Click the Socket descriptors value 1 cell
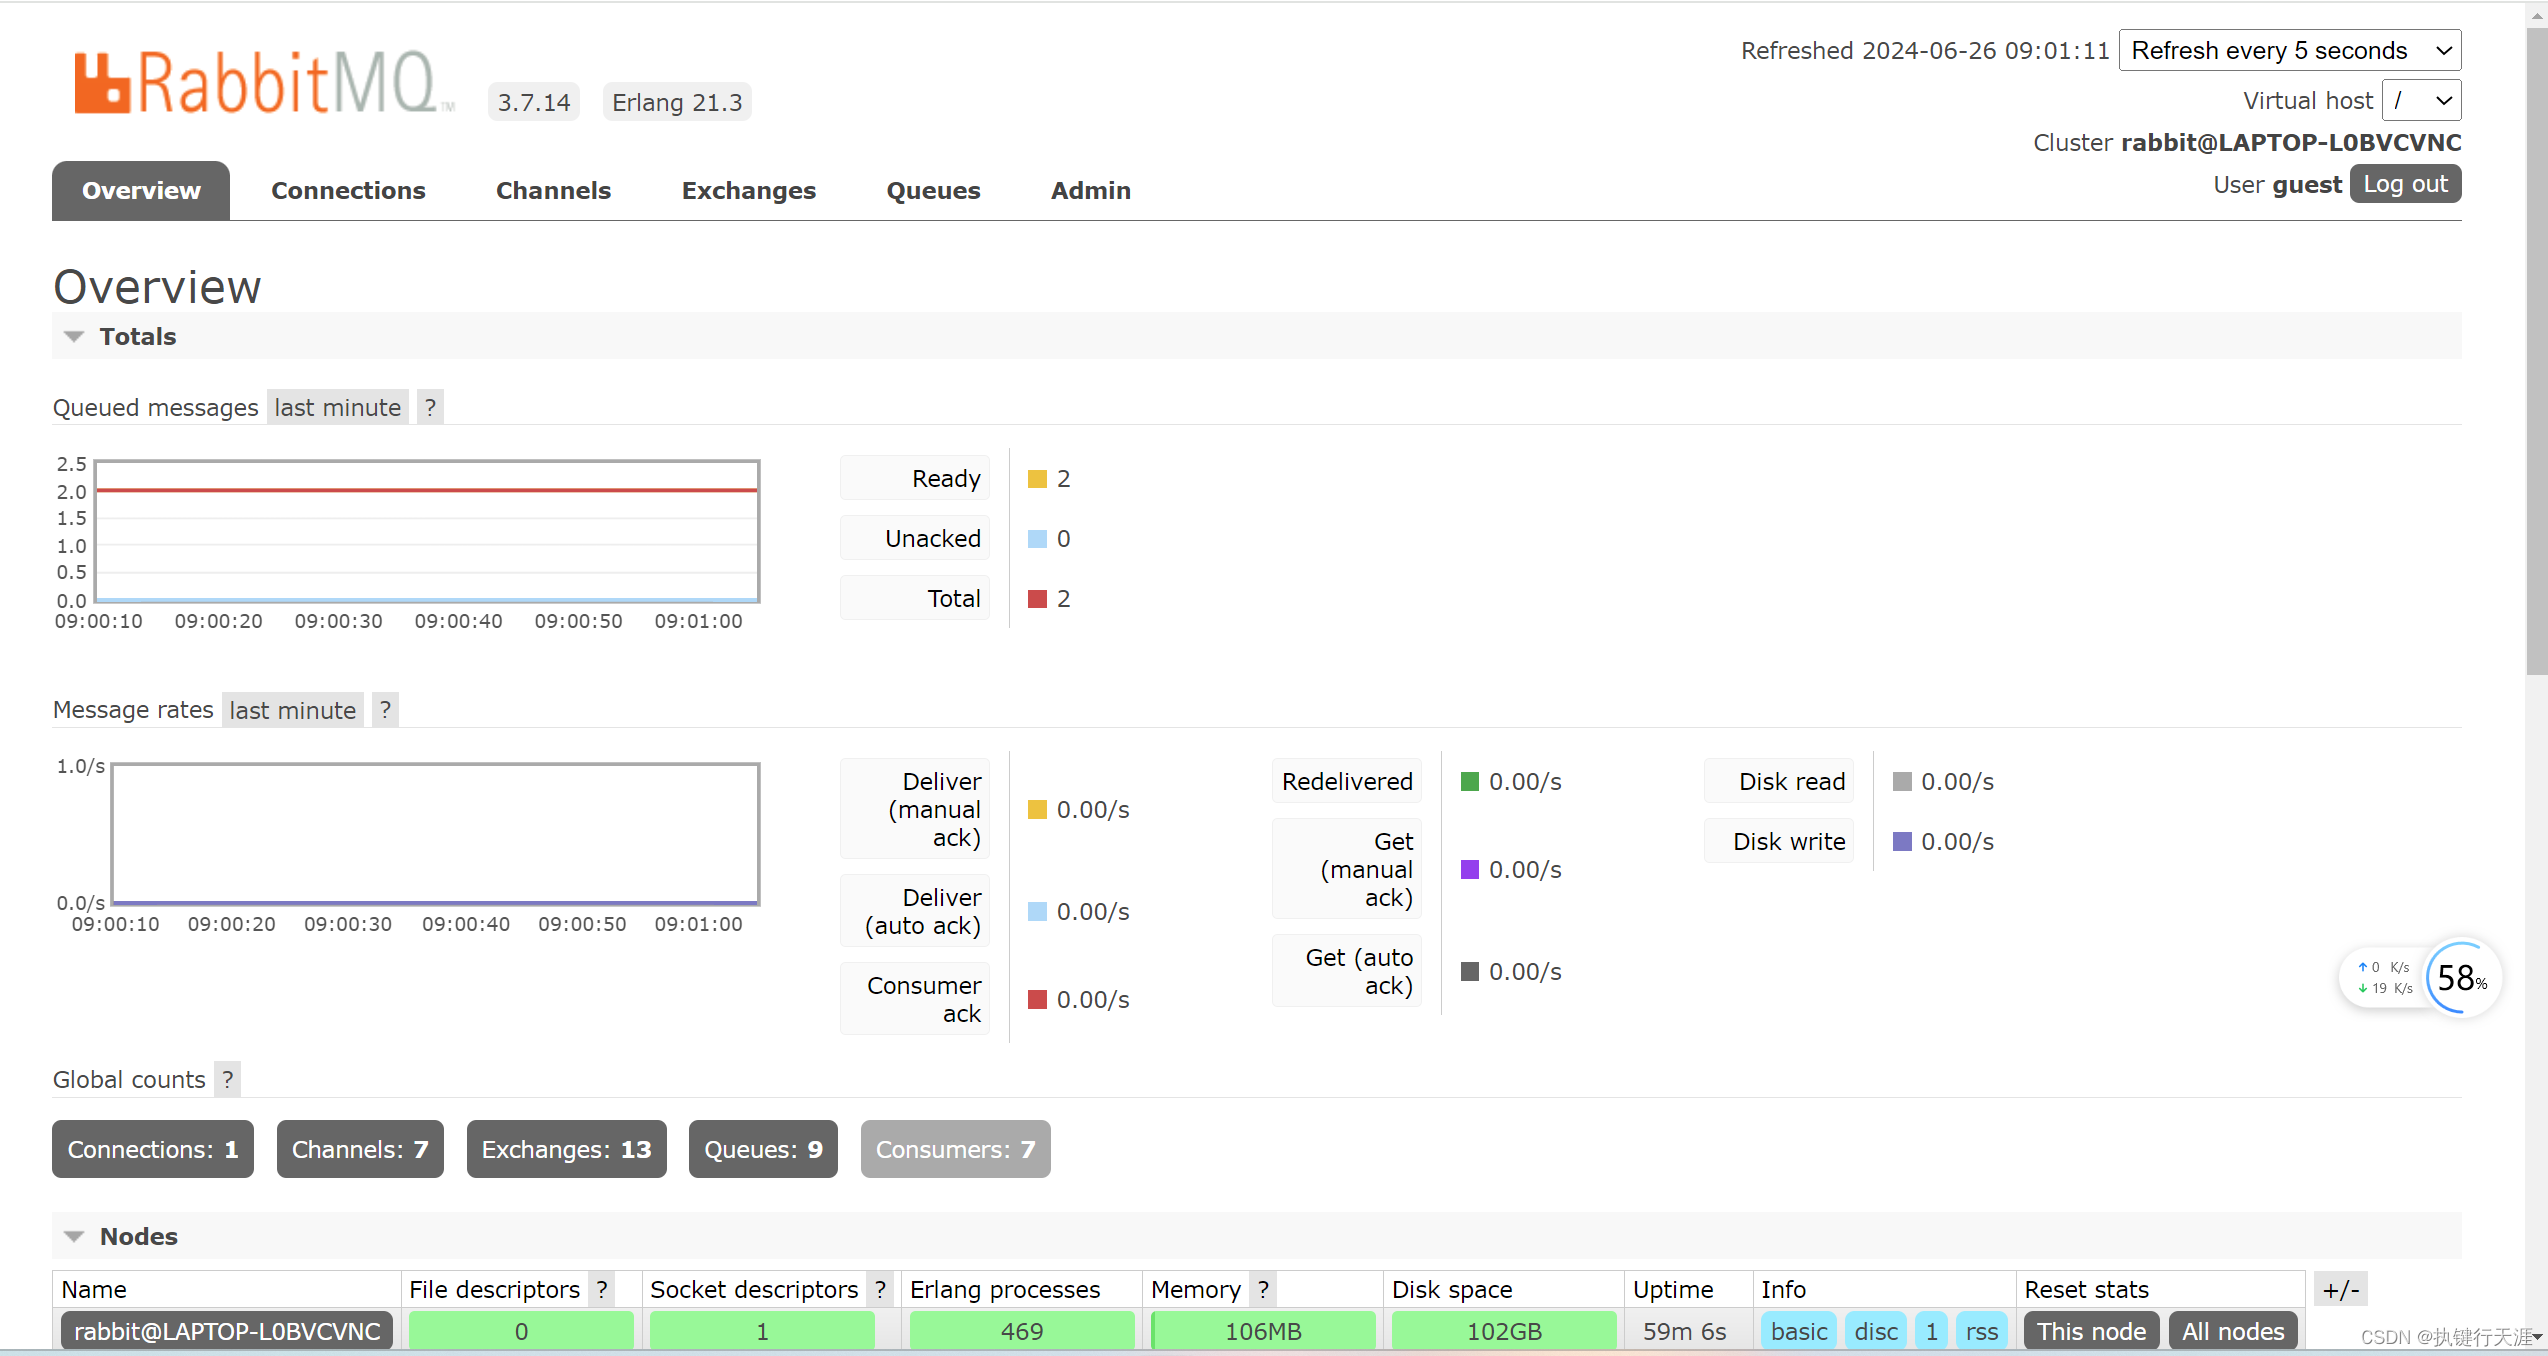The image size is (2548, 1356). (x=762, y=1332)
